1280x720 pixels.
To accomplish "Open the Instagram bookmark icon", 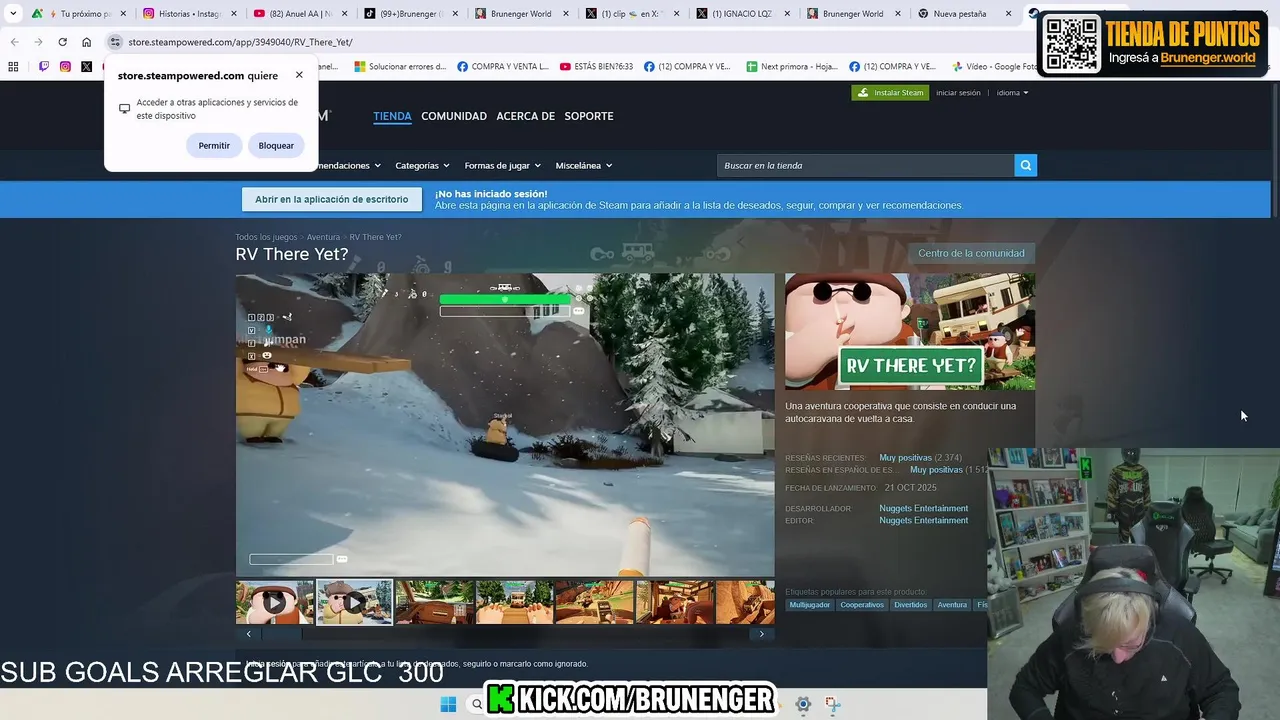I will pos(65,66).
